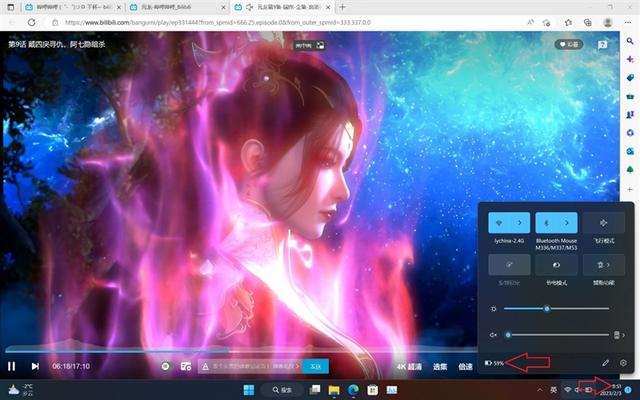Edit quick settings with pencil icon
Image resolution: width=640 pixels, height=400 pixels.
(x=606, y=362)
